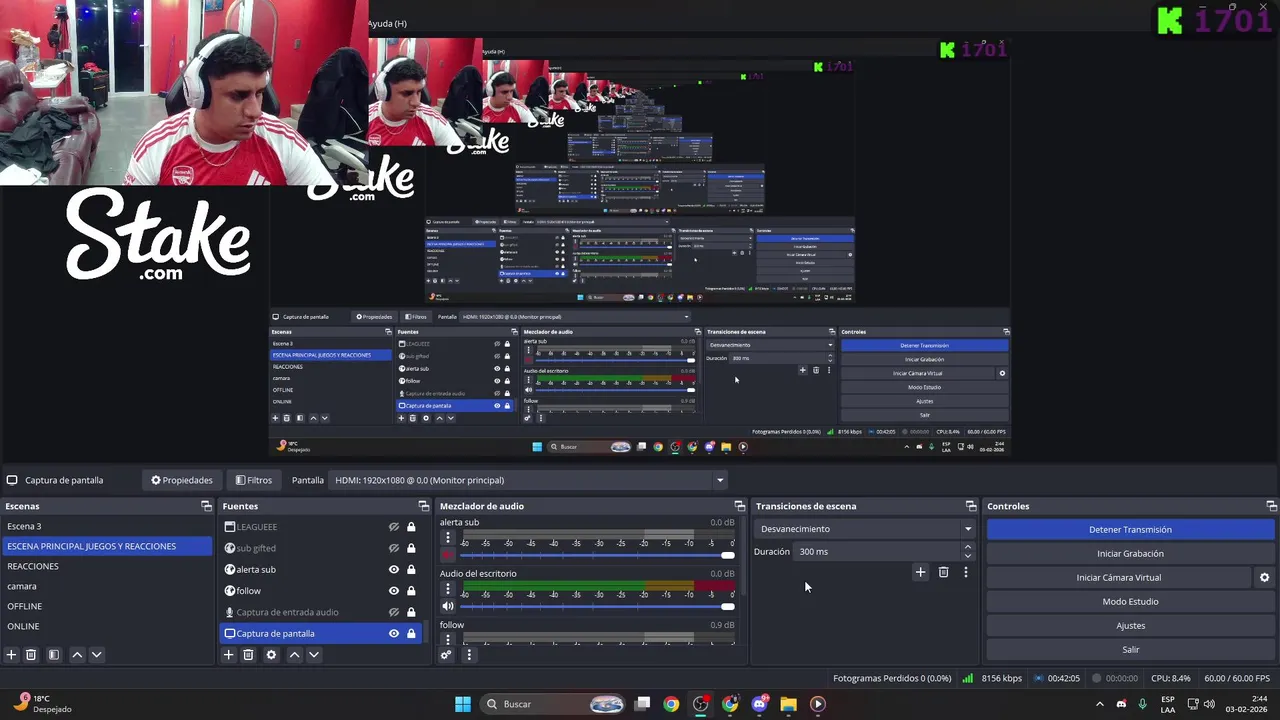Unlock the alerta sub source

tap(411, 569)
